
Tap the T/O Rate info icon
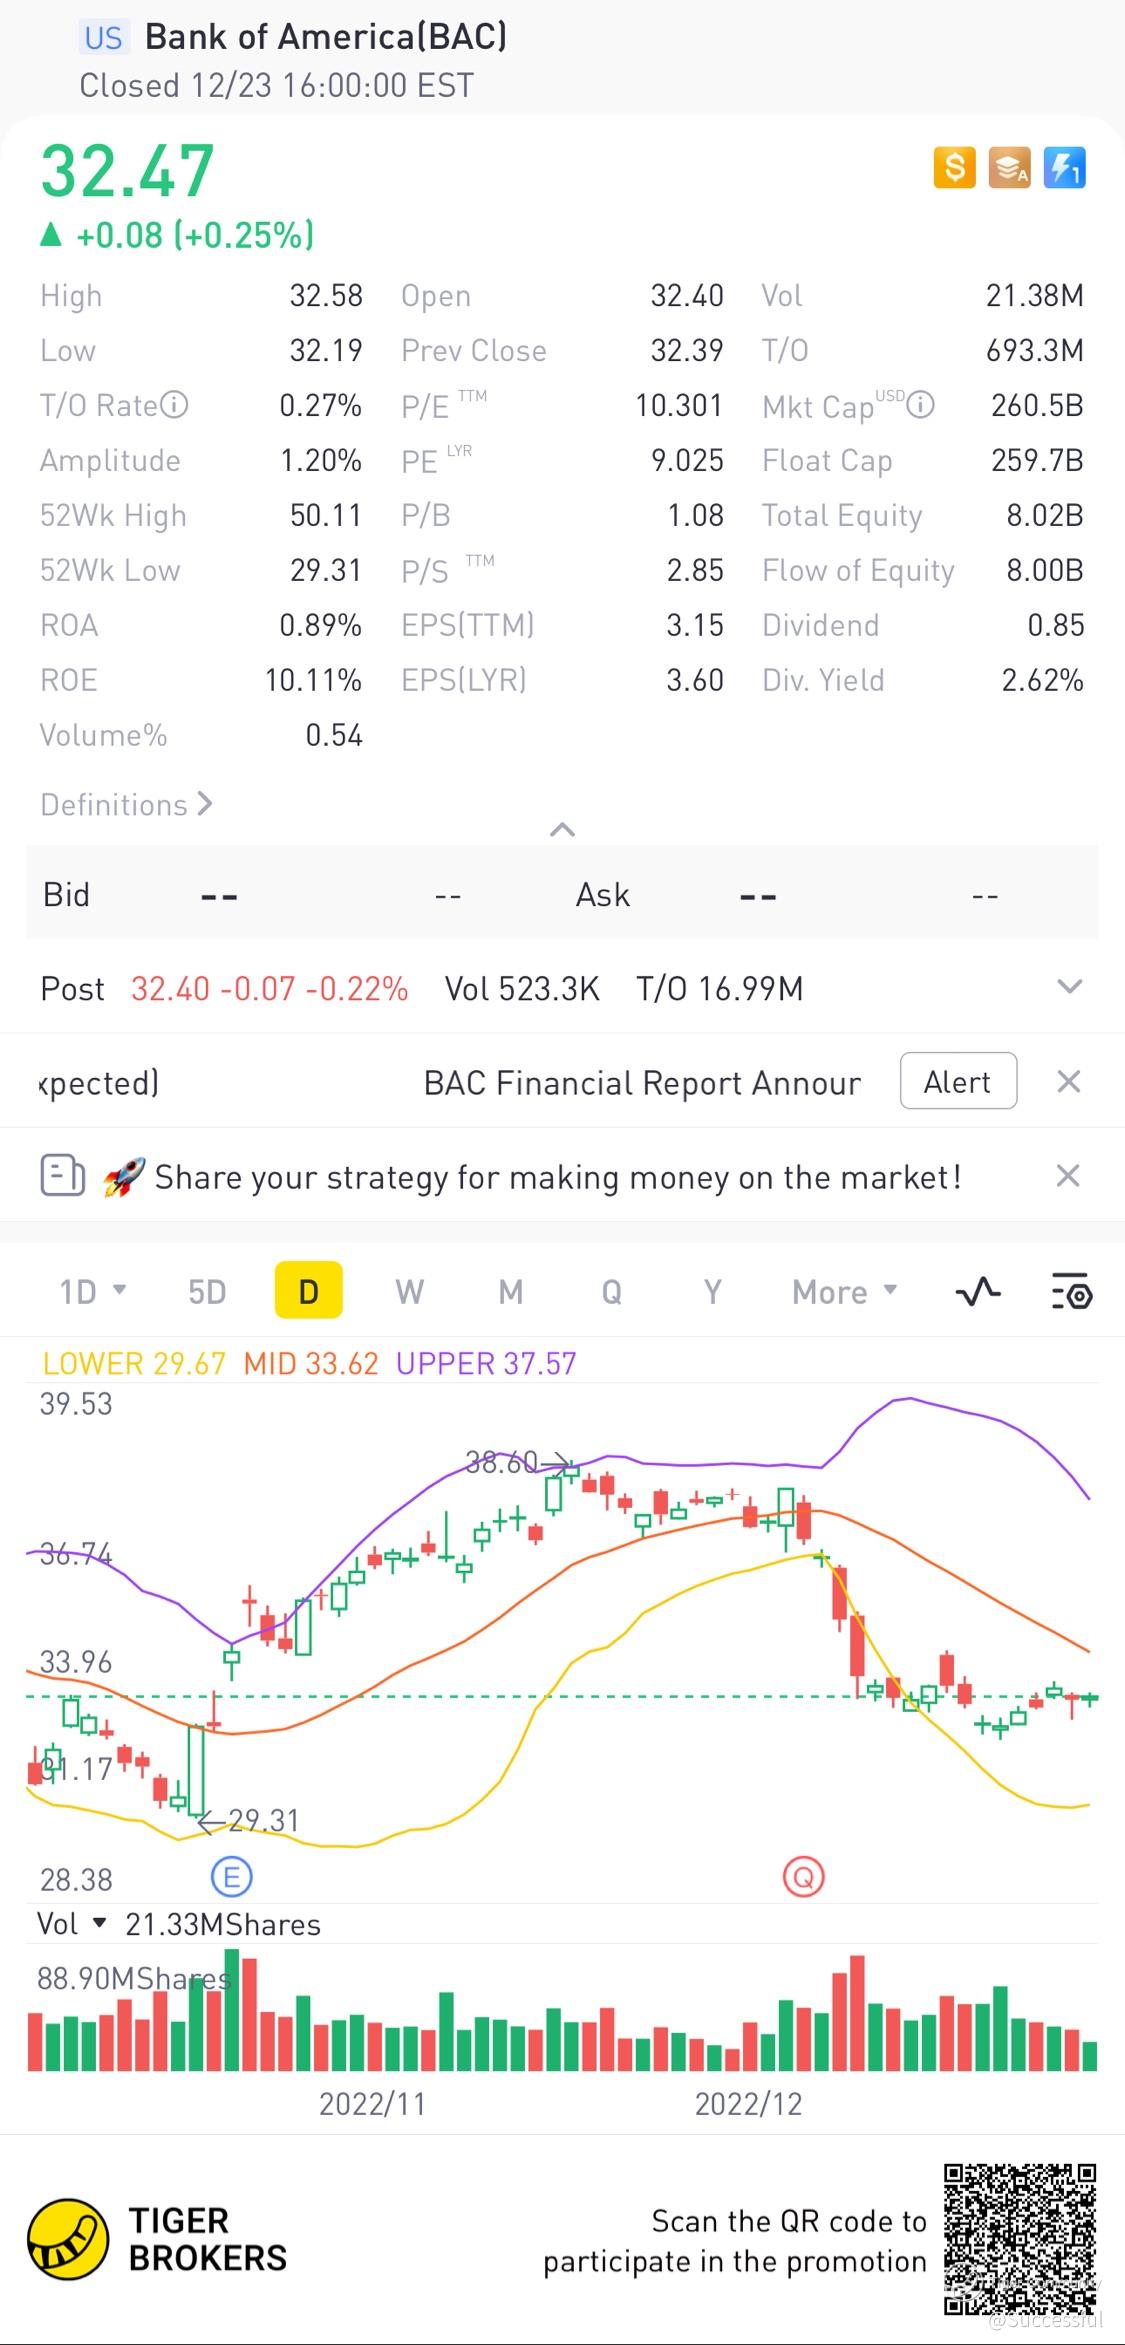[175, 405]
